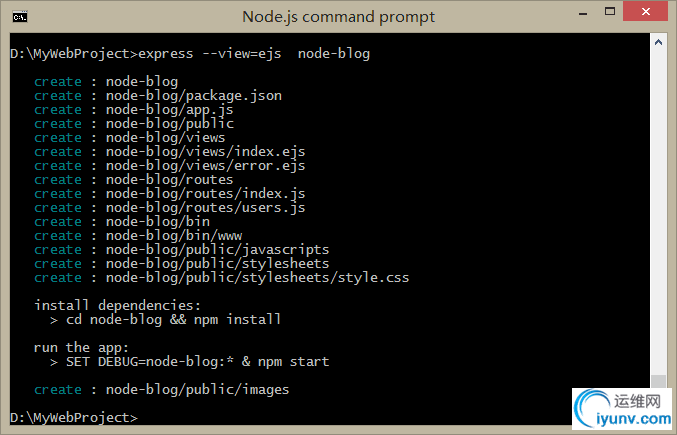This screenshot has height=435, width=677.
Task: Click the node-blog/app.js output line
Action: point(134,110)
